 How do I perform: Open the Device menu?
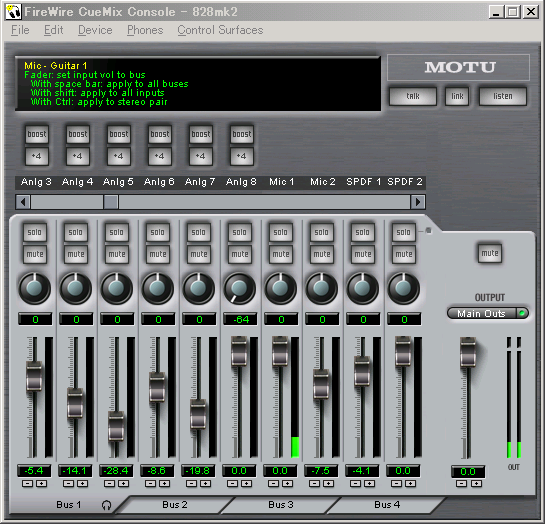click(x=95, y=30)
